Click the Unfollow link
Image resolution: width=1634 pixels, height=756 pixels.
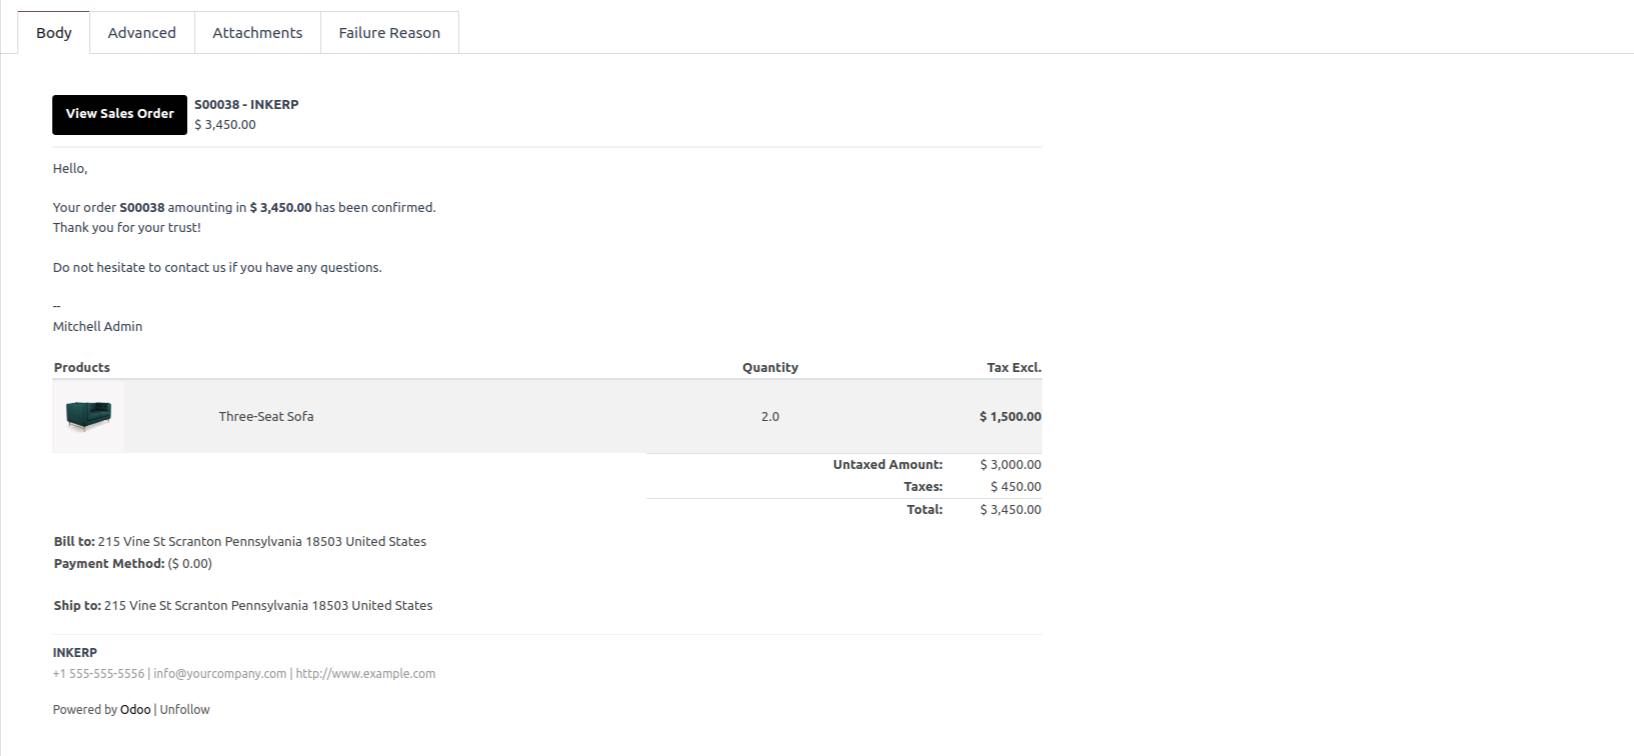[x=185, y=710]
